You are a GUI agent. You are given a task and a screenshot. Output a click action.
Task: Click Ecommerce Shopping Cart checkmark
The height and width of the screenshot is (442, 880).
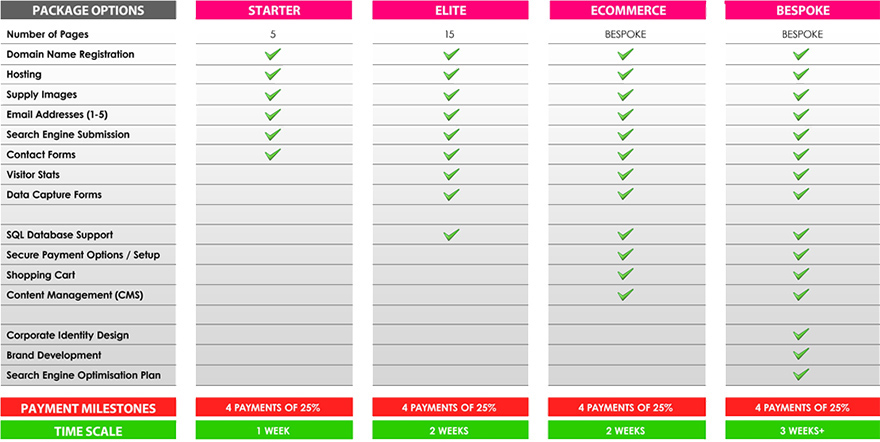click(x=625, y=275)
